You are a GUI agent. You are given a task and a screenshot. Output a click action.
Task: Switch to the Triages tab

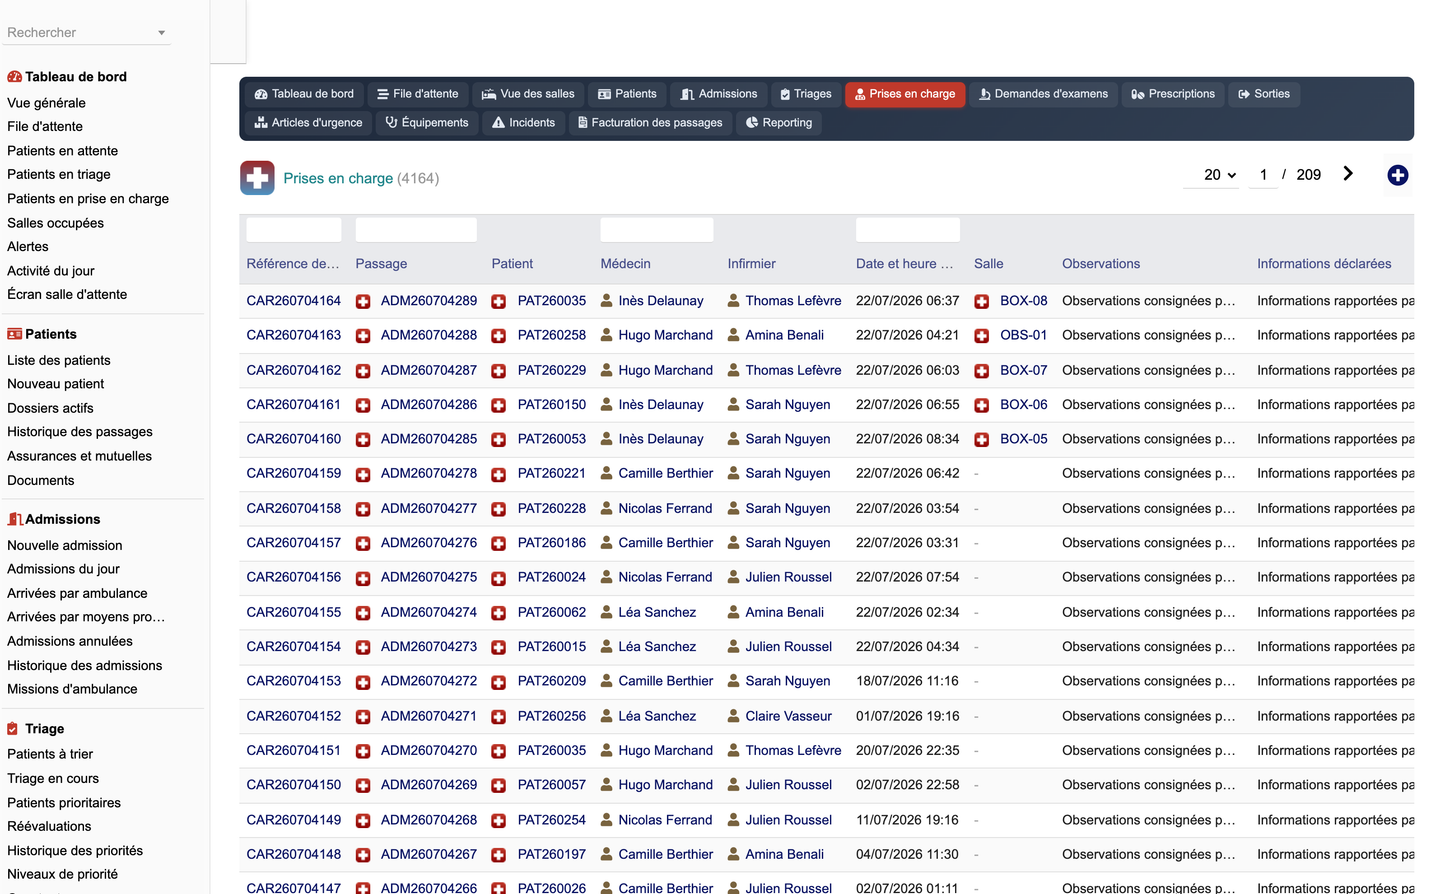(805, 94)
